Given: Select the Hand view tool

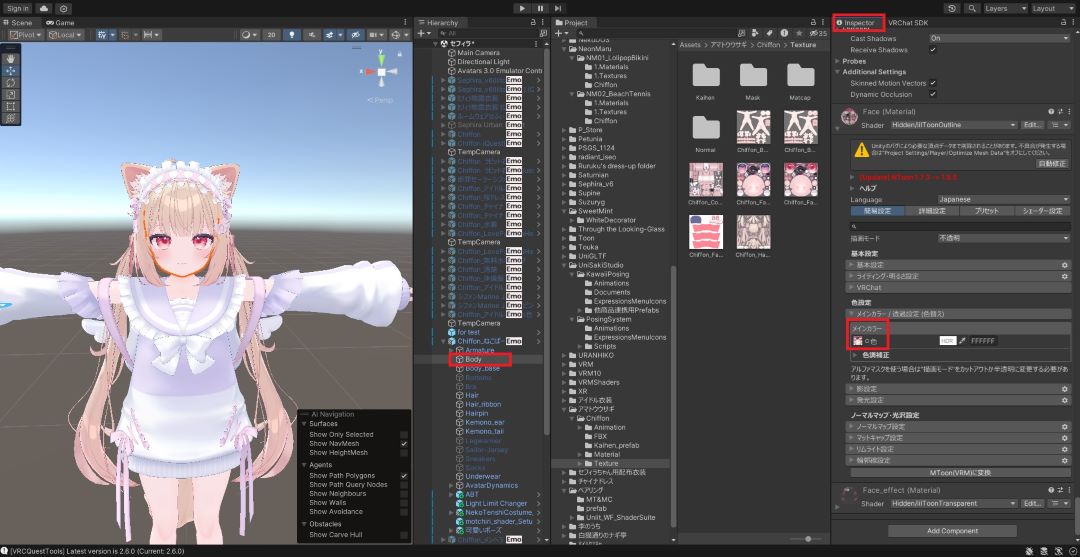Looking at the screenshot, I should [11, 59].
